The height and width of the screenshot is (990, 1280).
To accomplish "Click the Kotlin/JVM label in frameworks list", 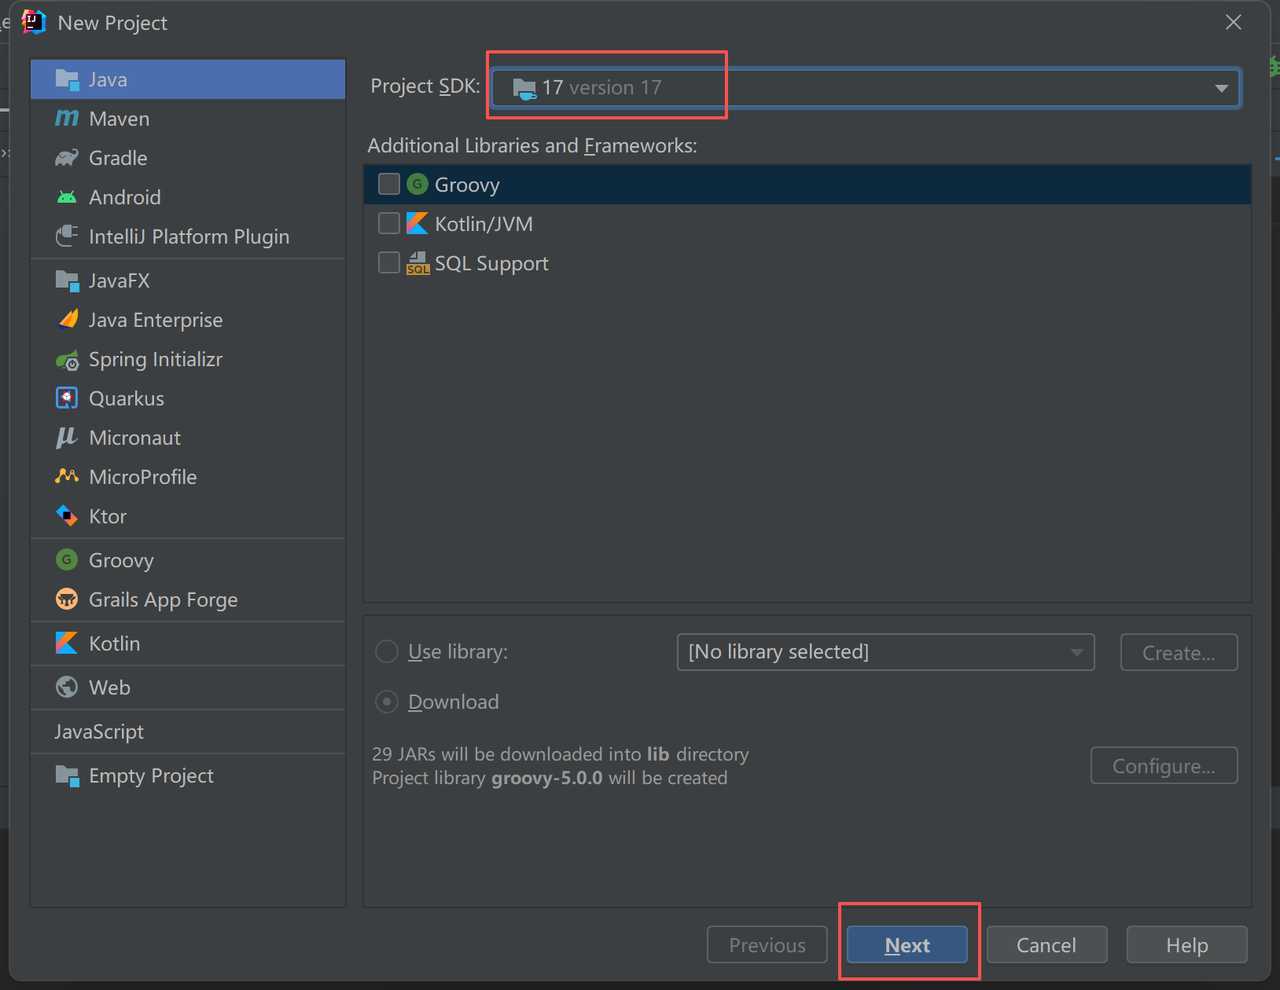I will pyautogui.click(x=484, y=224).
